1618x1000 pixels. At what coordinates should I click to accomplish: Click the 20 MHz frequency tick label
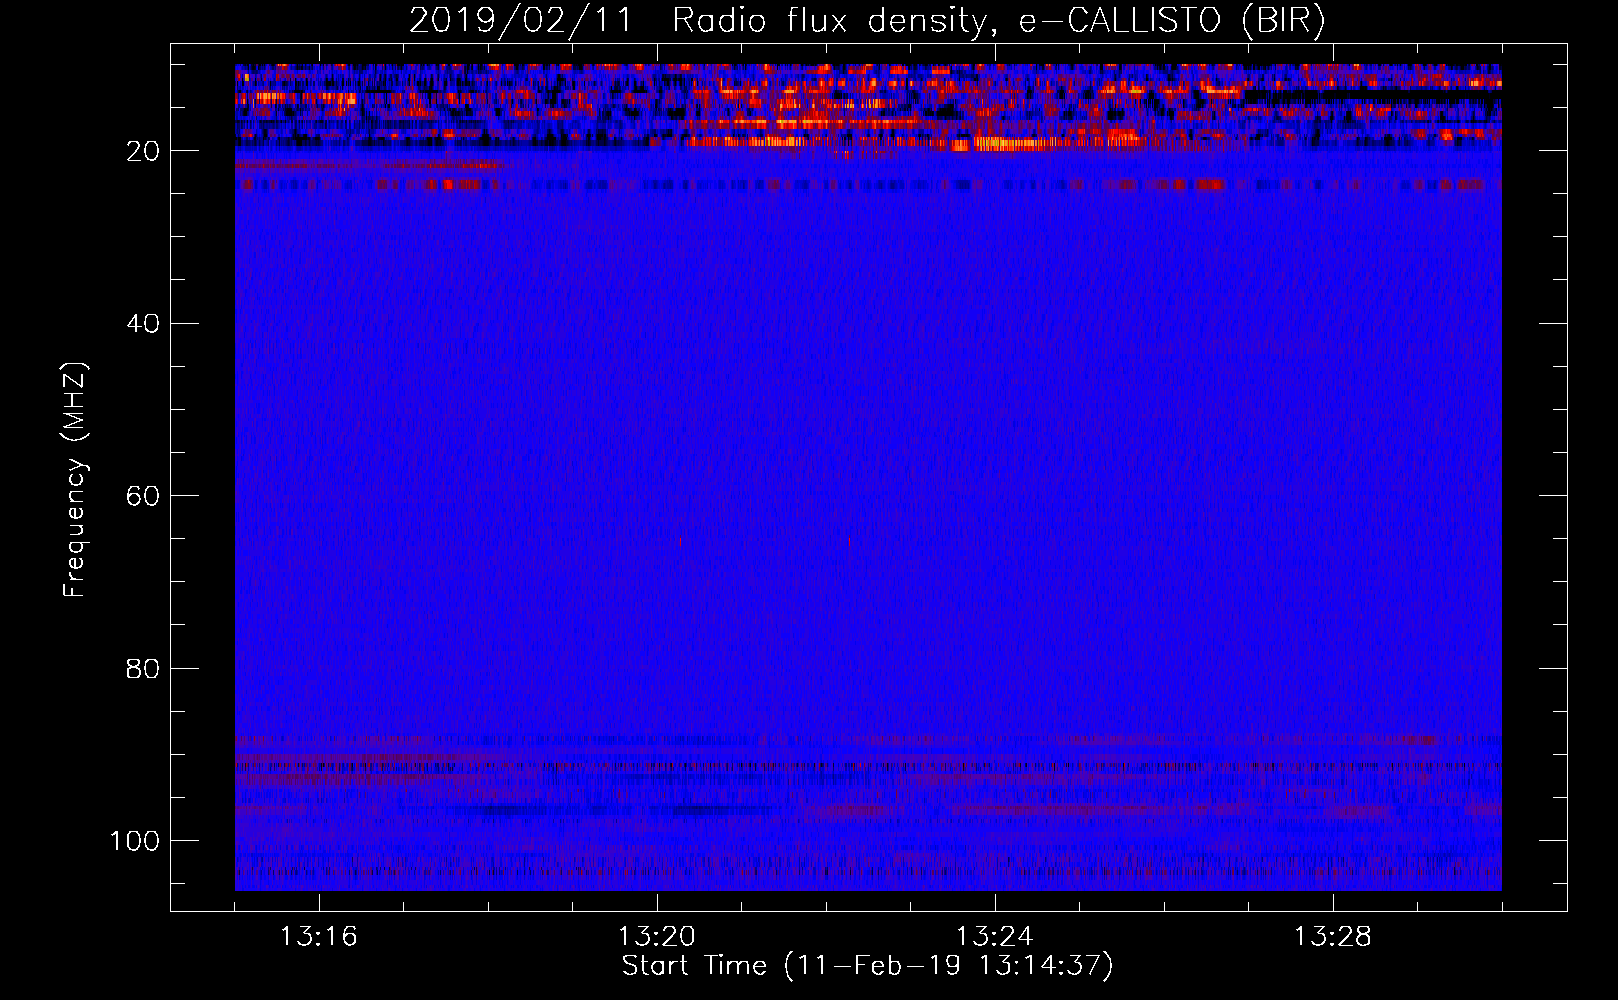(x=143, y=151)
